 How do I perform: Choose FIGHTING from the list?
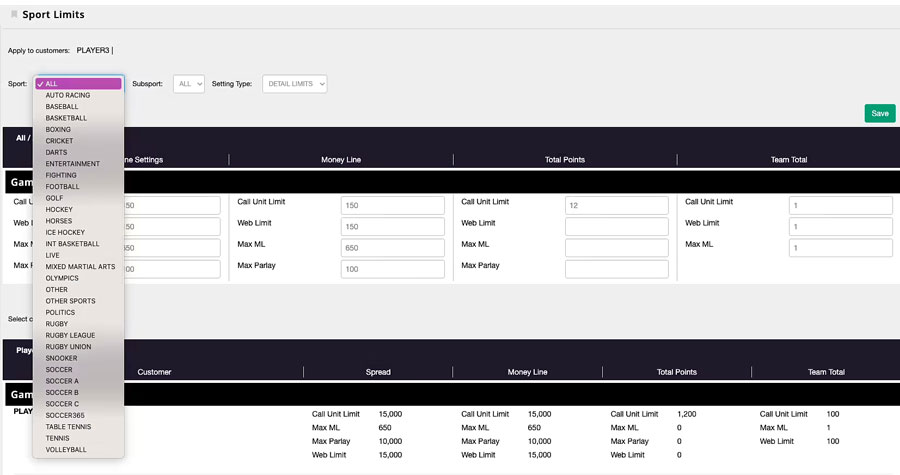tap(61, 176)
